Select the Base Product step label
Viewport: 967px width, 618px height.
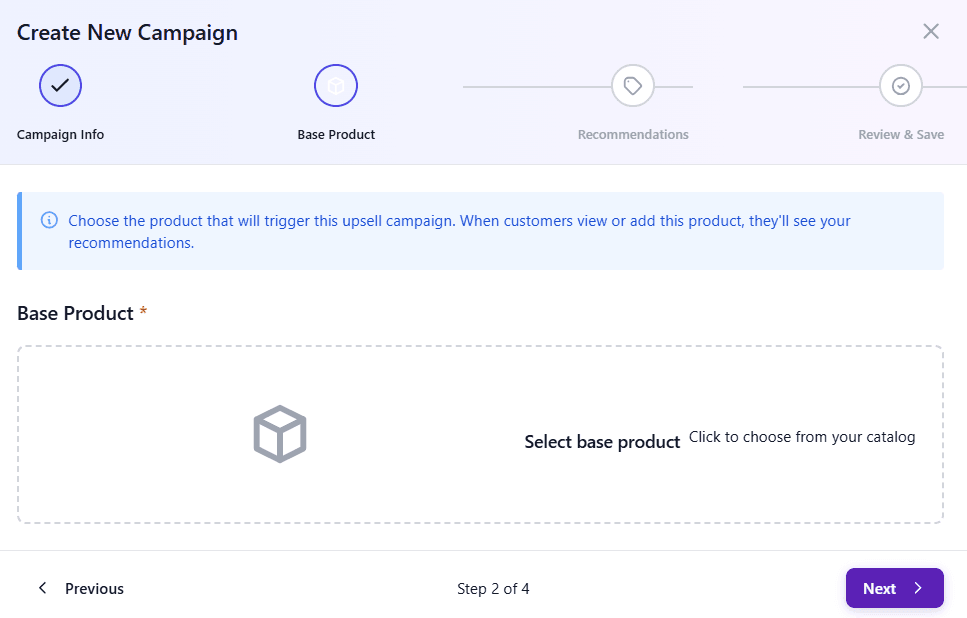tap(336, 134)
